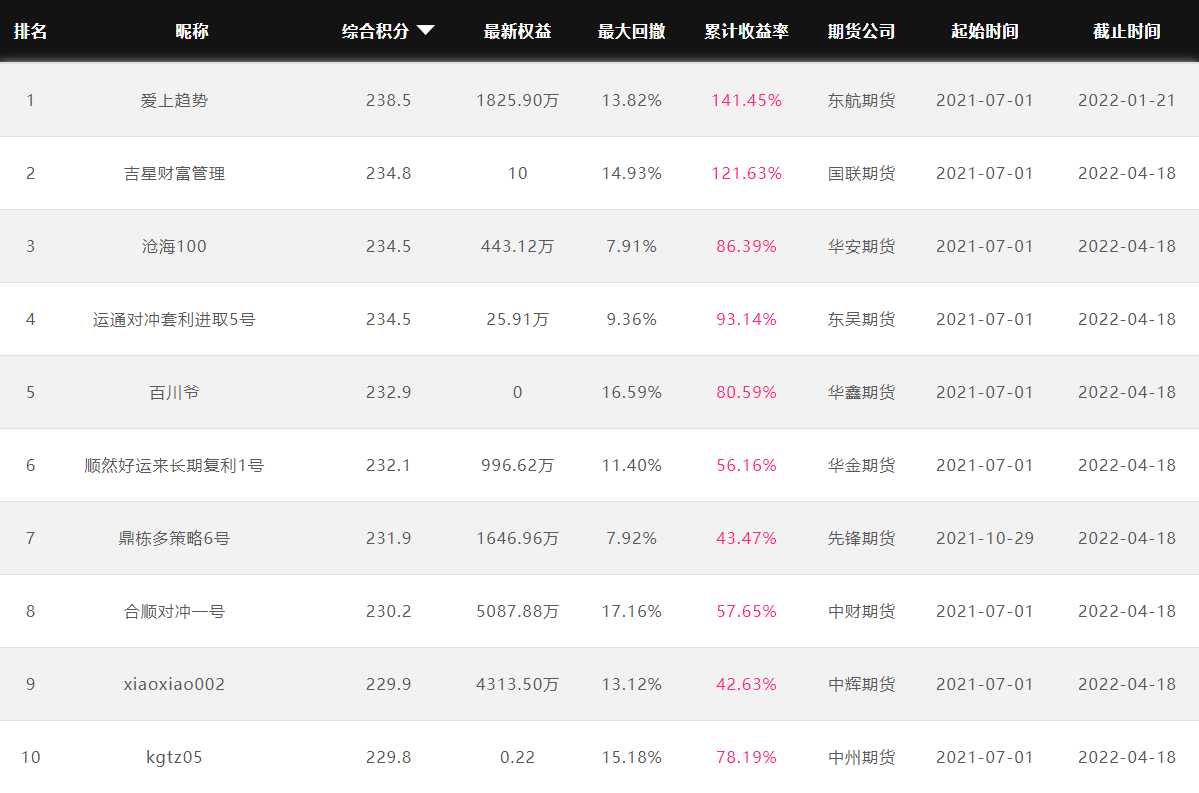This screenshot has height=793, width=1199.
Task: Select company 东航期货
Action: pyautogui.click(x=862, y=100)
